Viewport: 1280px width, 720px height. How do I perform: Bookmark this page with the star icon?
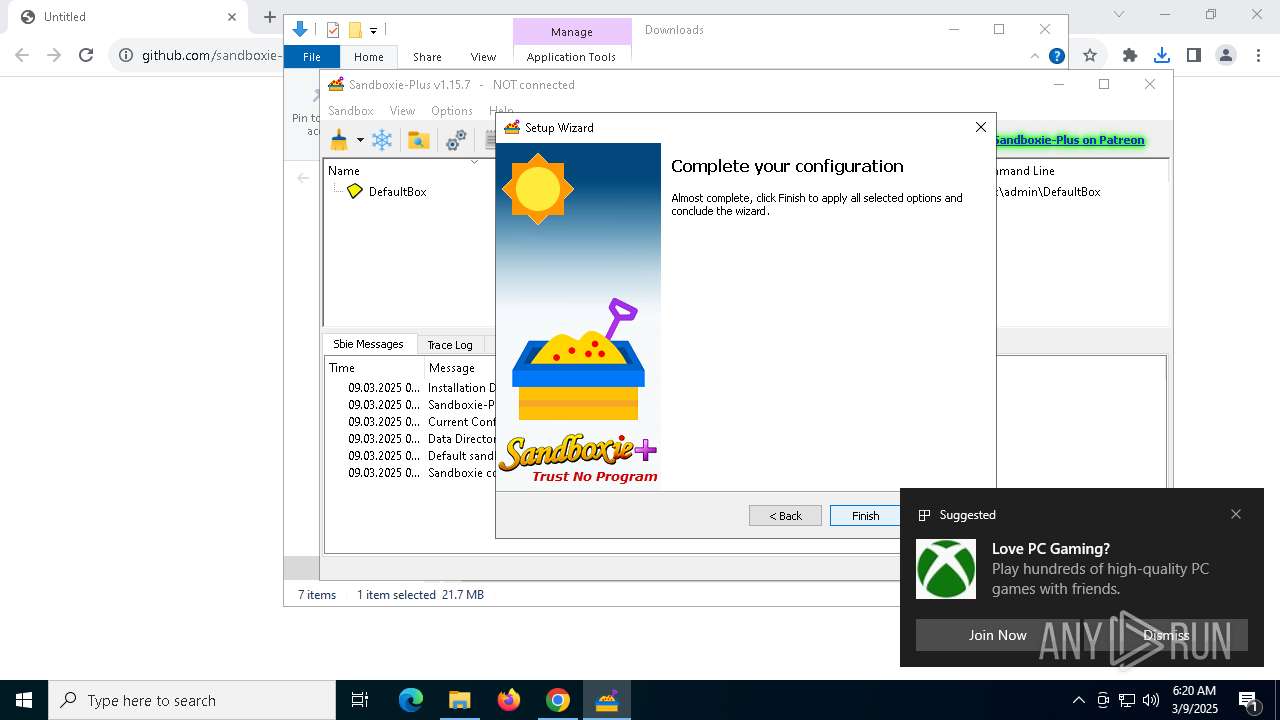(1090, 55)
